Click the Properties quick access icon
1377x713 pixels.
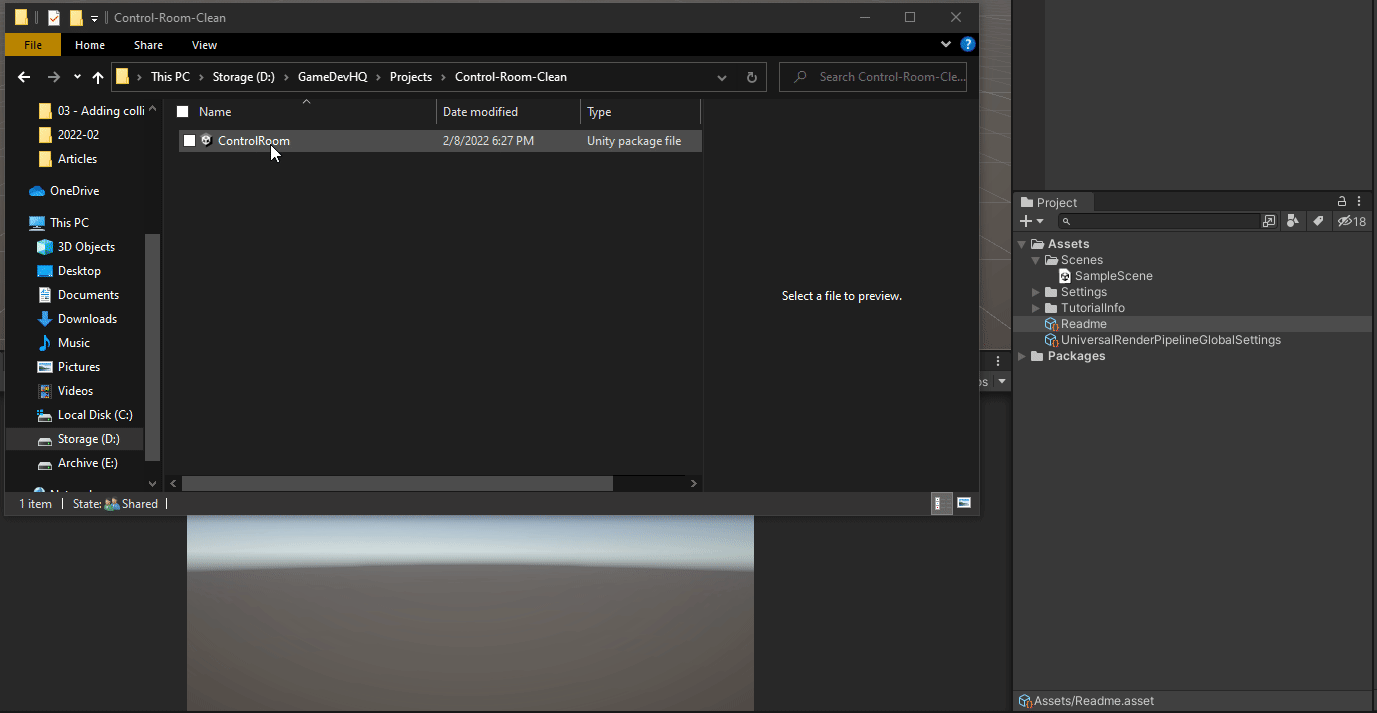click(x=54, y=17)
